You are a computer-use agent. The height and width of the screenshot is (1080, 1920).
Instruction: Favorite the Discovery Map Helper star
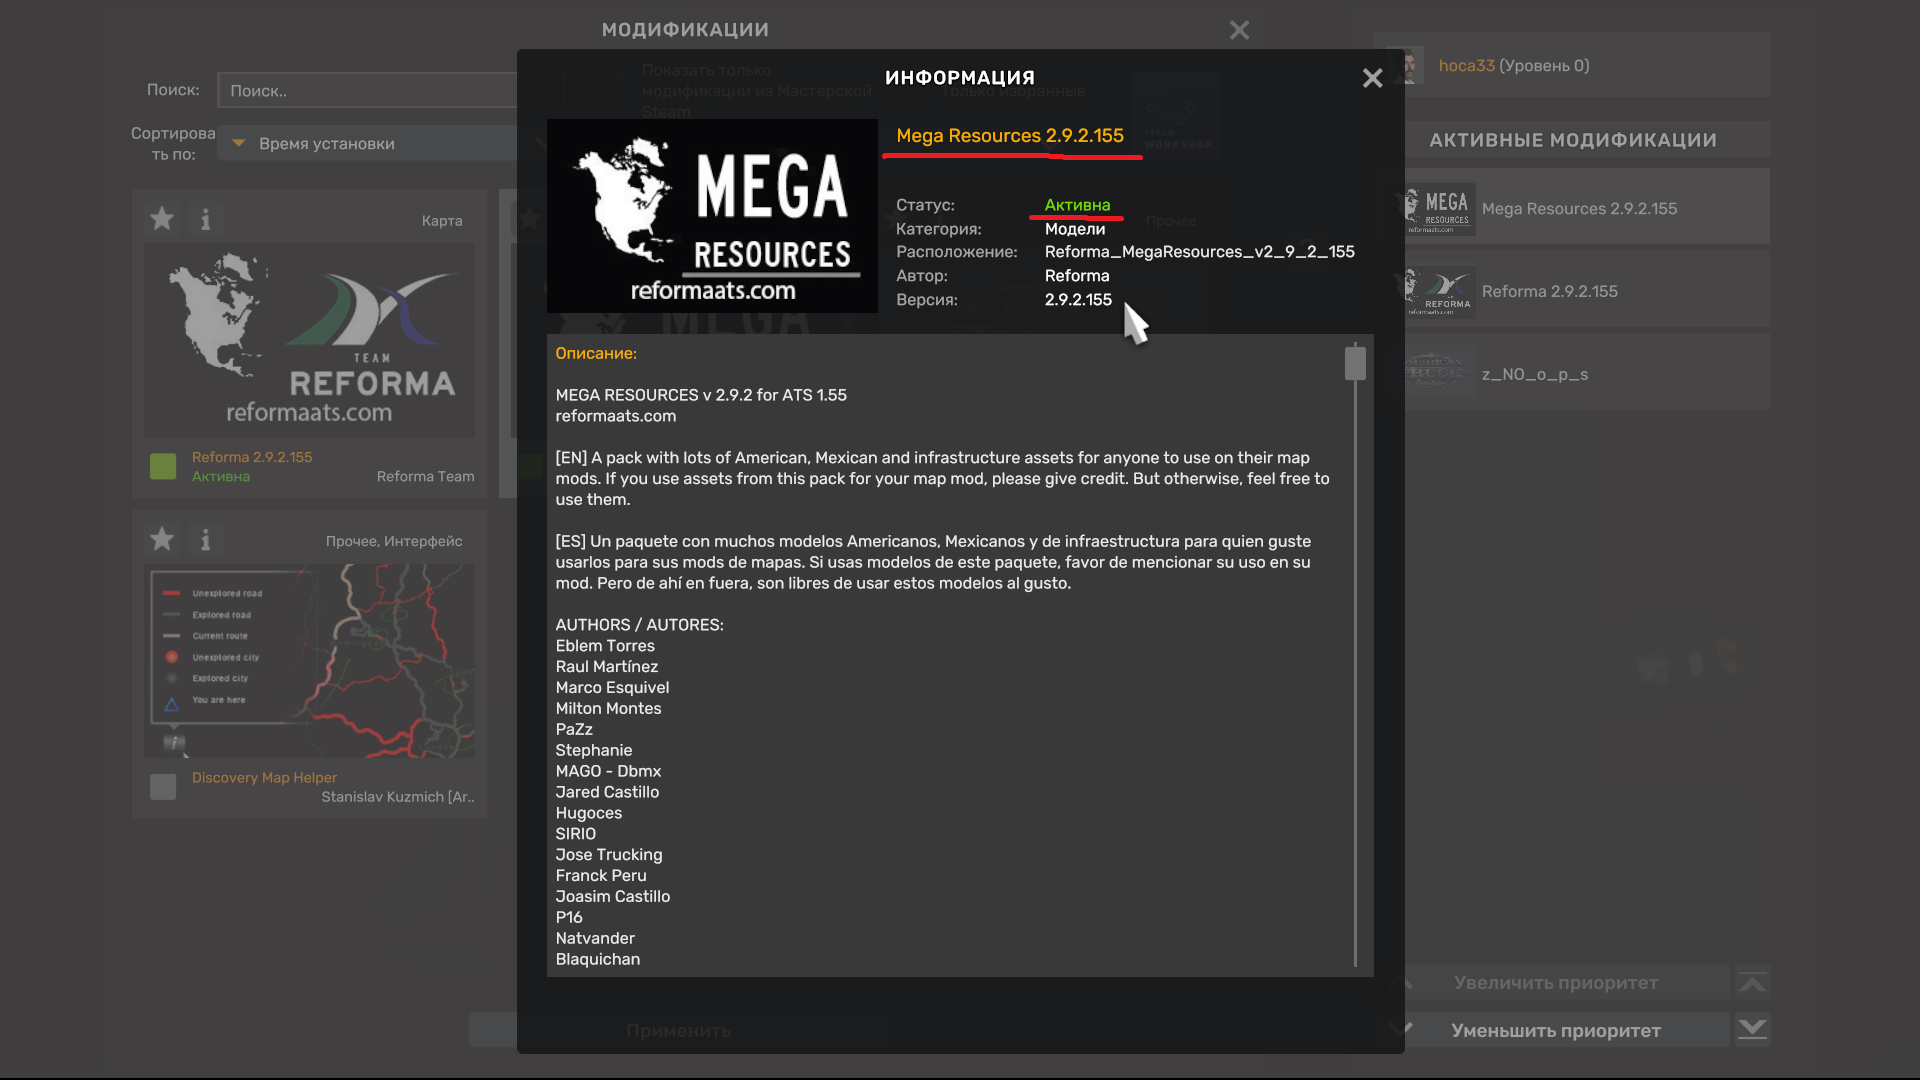(x=162, y=540)
